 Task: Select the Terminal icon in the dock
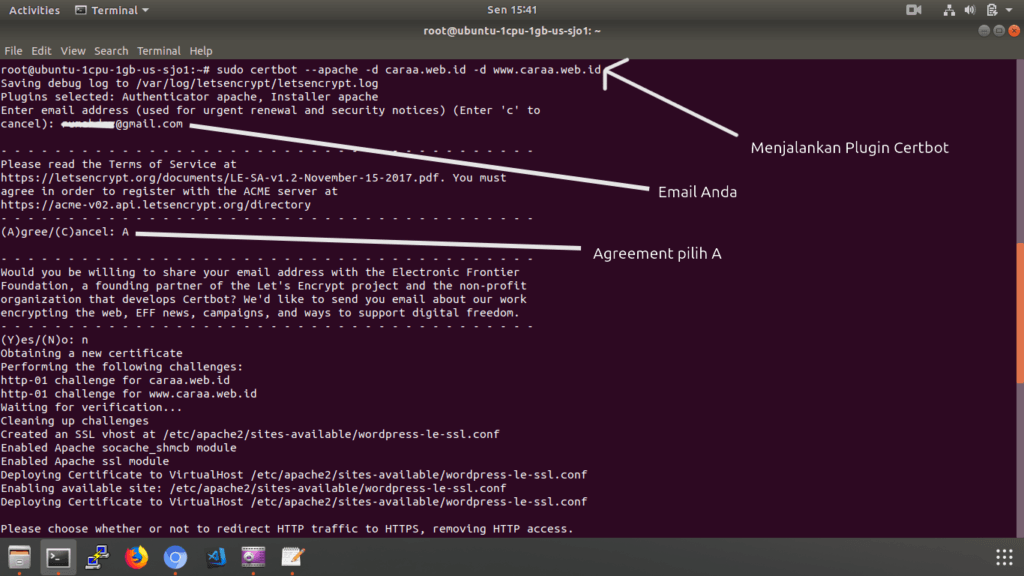coord(58,557)
